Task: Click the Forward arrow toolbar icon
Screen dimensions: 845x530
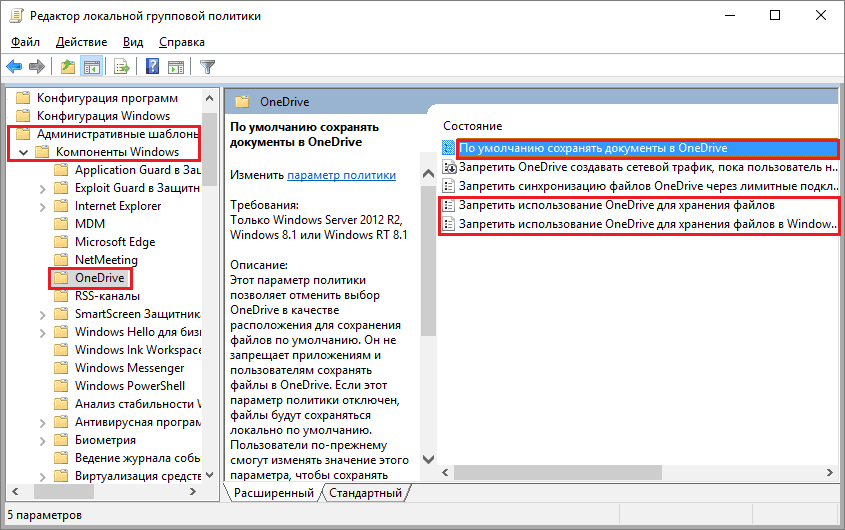Action: click(x=37, y=67)
